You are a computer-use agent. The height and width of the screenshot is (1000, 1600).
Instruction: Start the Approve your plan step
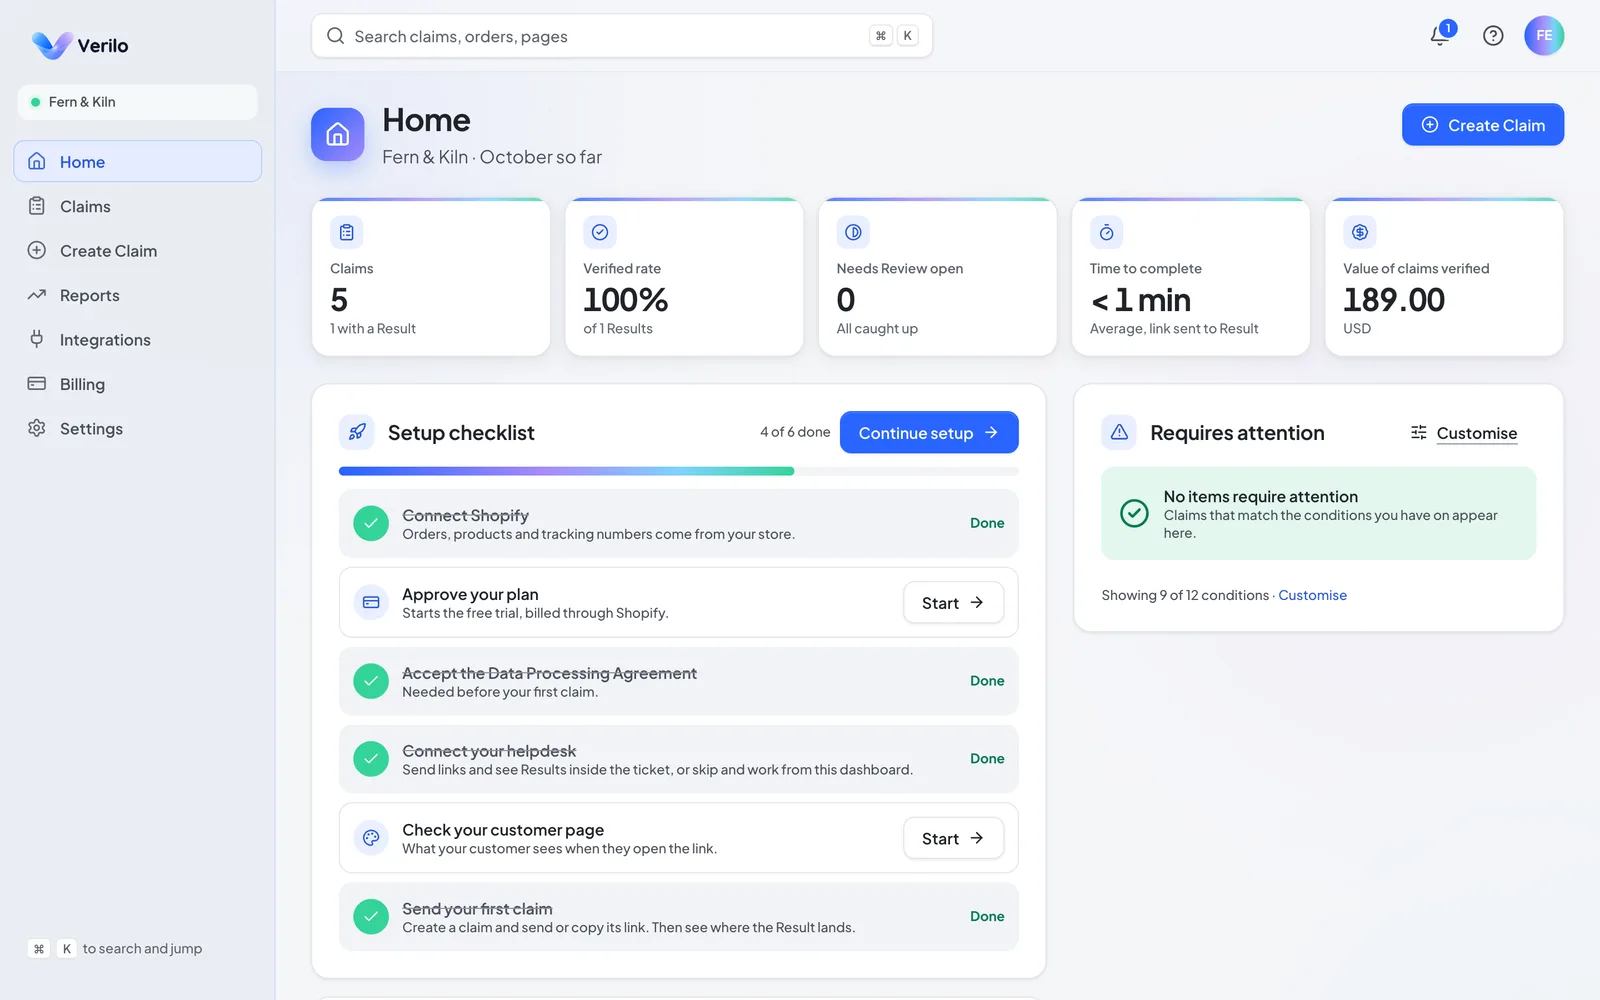(x=953, y=603)
